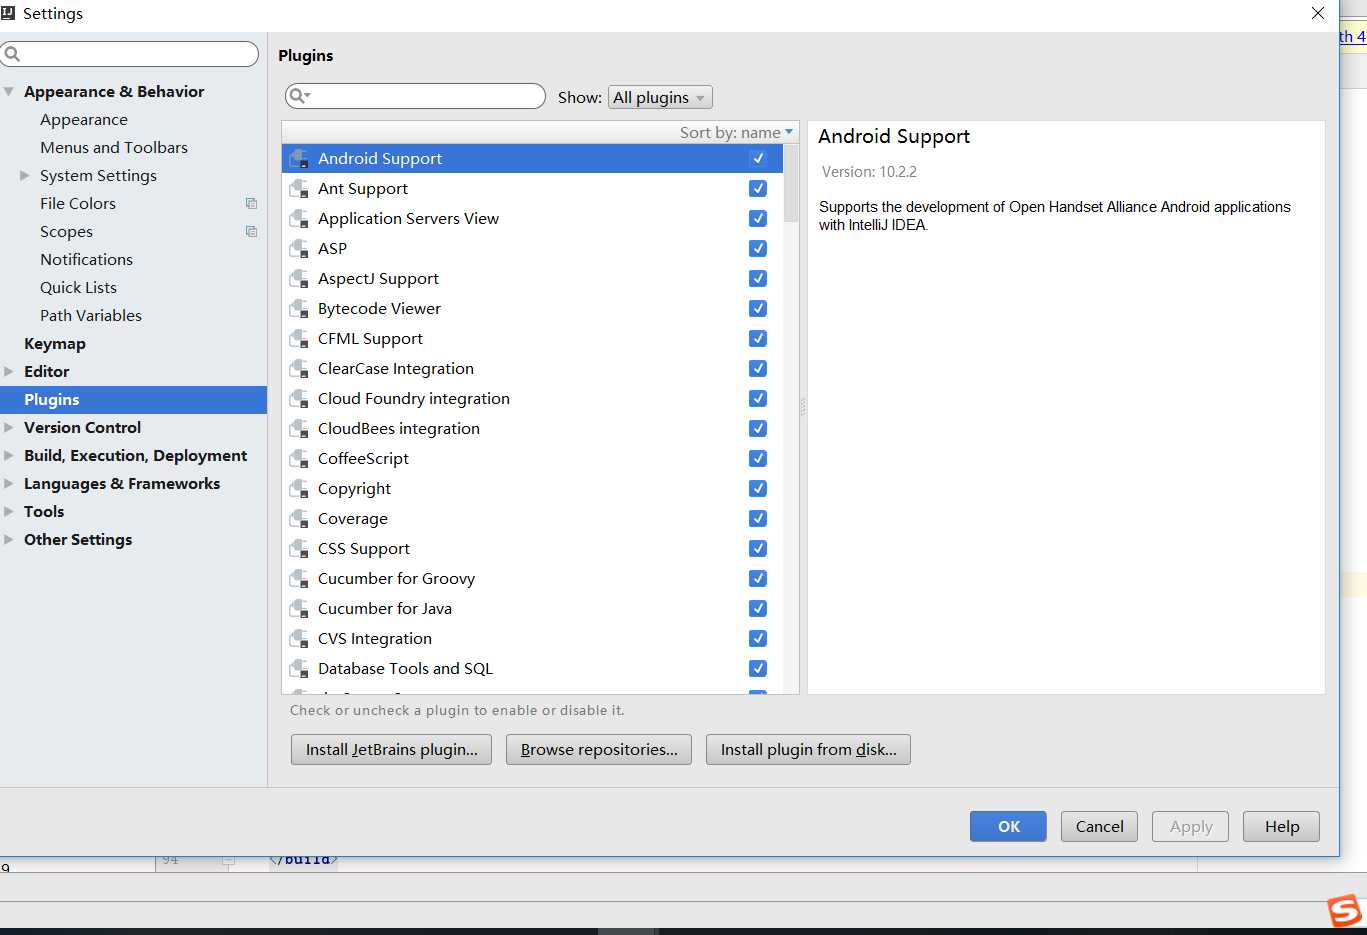Click the Install JetBrains plugin button
Viewport: 1367px width, 935px height.
click(391, 749)
